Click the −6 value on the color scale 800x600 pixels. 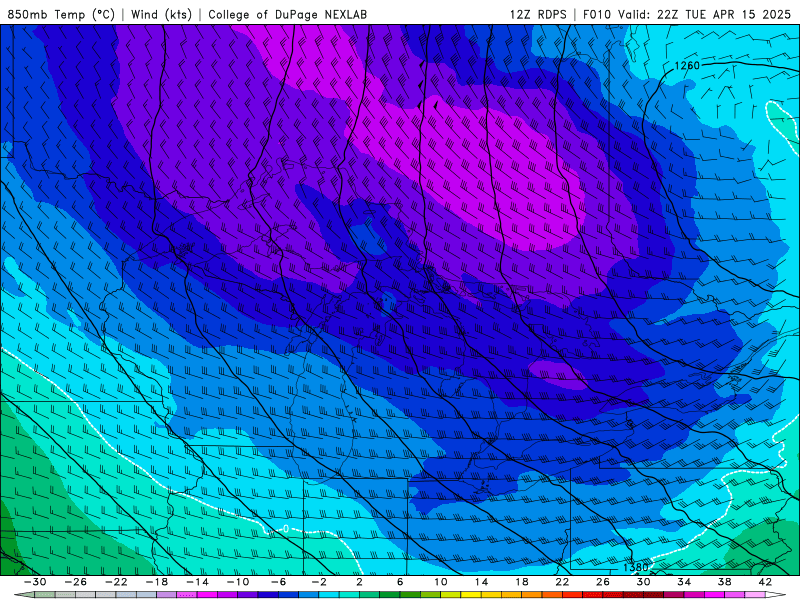click(279, 582)
